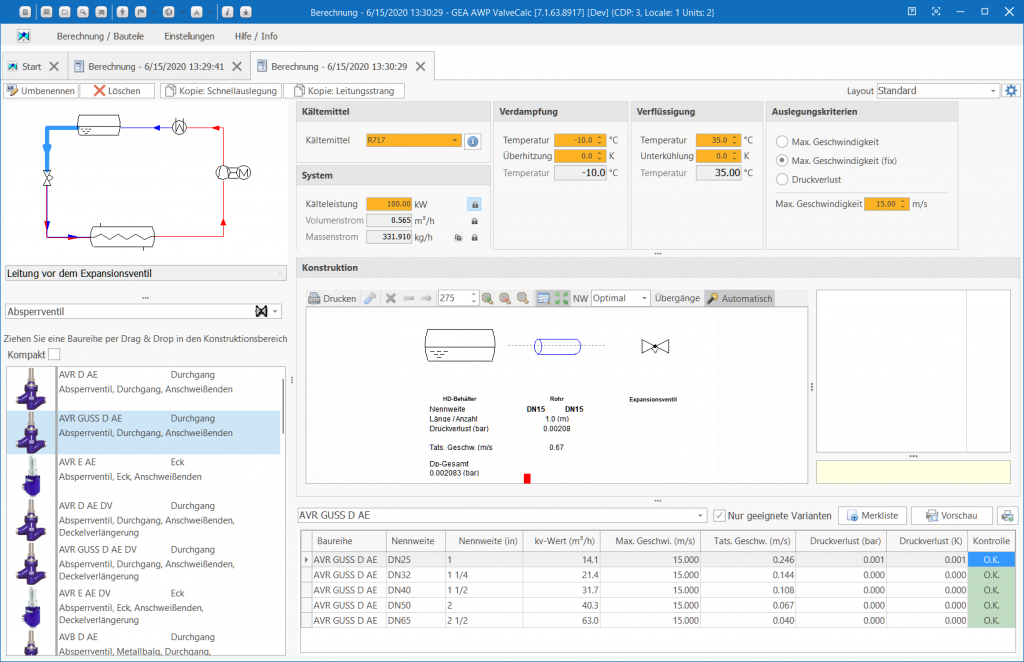This screenshot has height=662, width=1024.
Task: Click the O.K. cell in the DN25 row
Action: coord(991,560)
